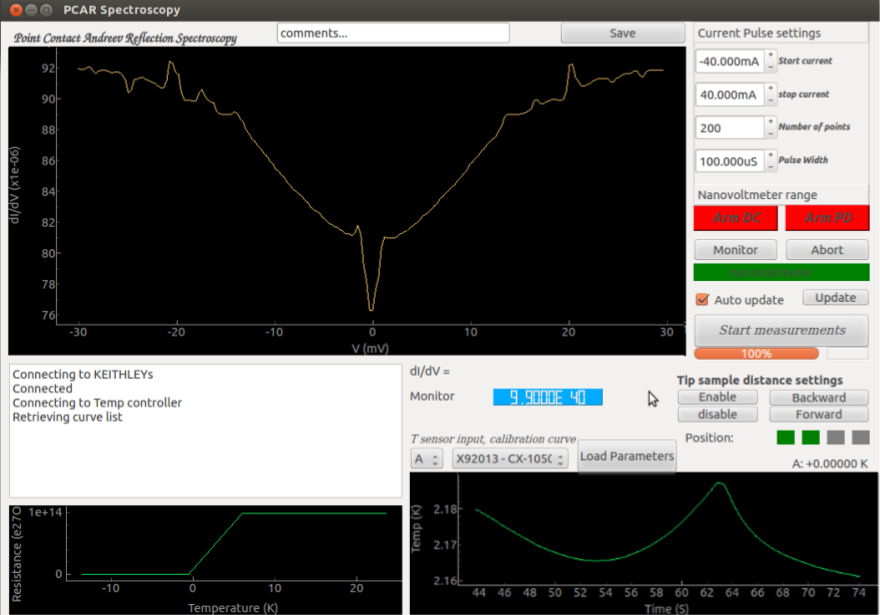Click the Abort button
Screen dimensions: 880x615
point(827,250)
